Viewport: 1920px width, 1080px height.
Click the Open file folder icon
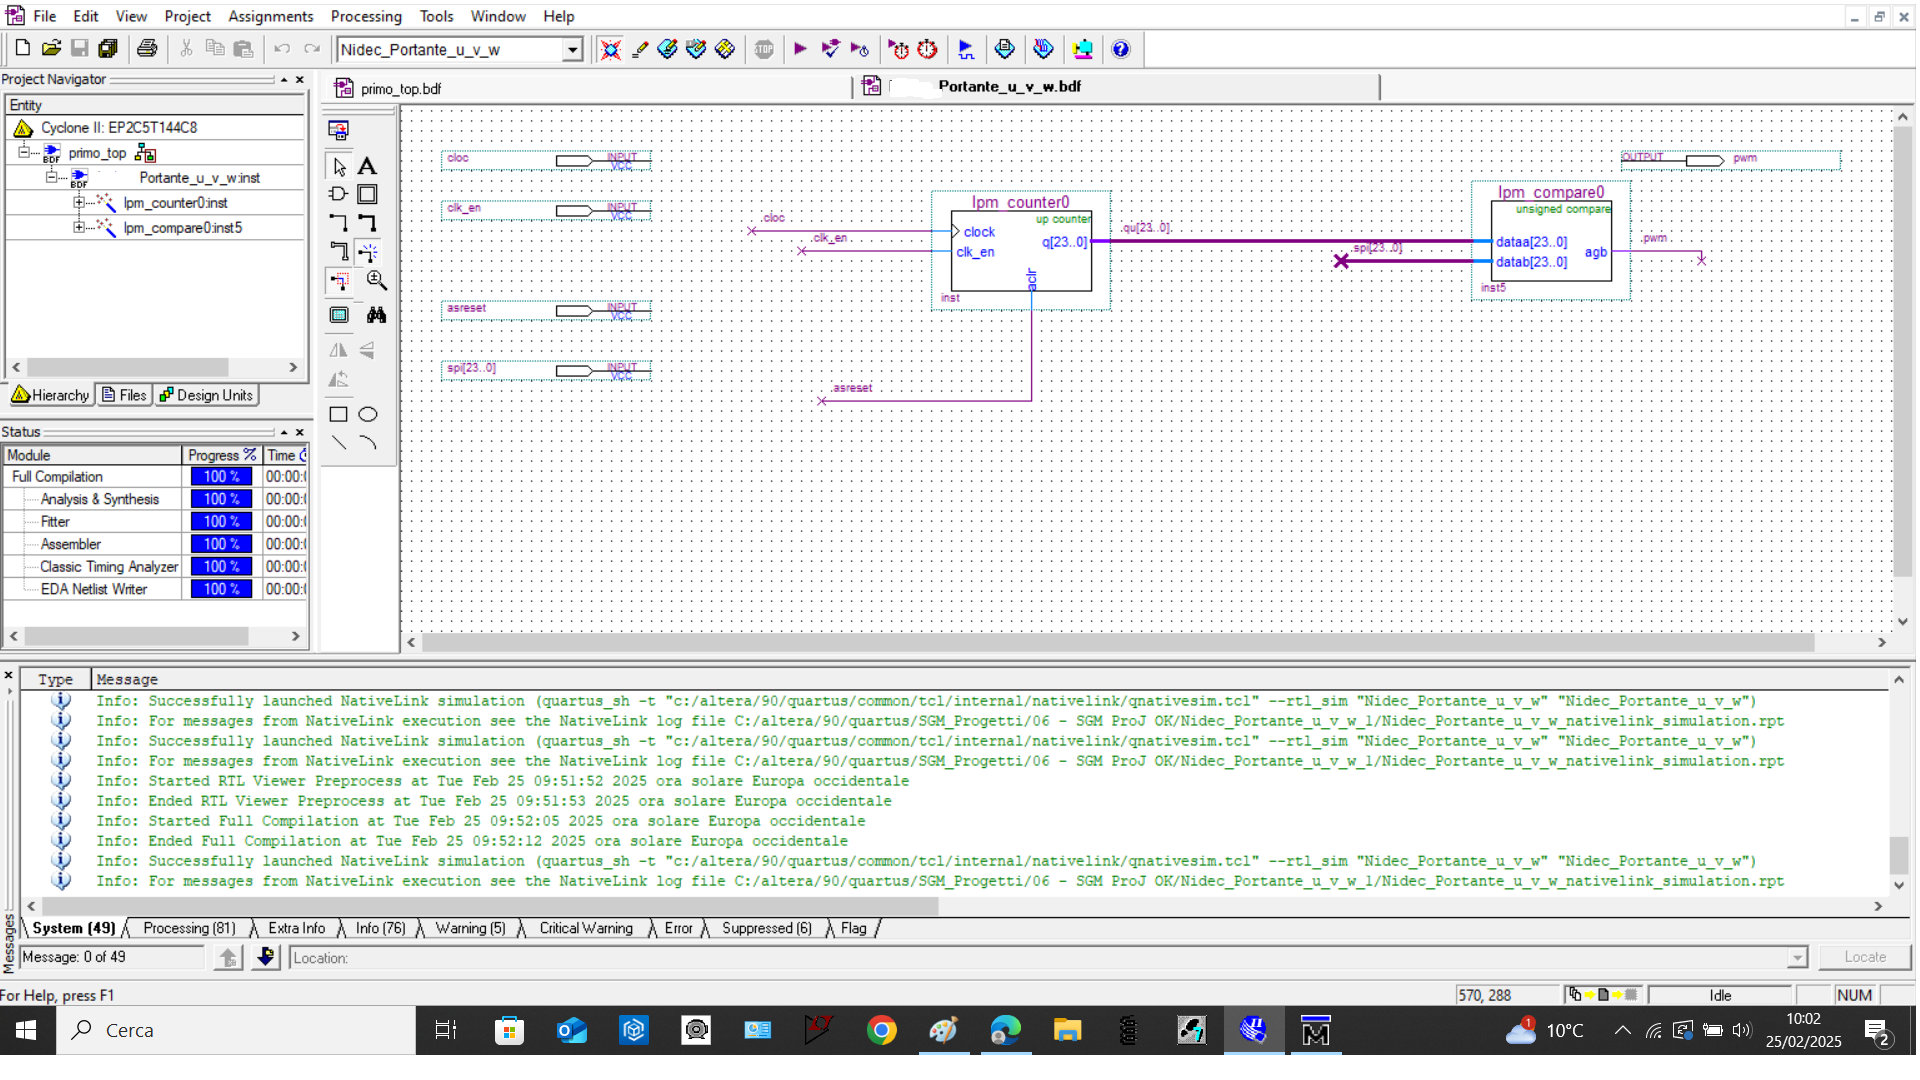(x=52, y=49)
